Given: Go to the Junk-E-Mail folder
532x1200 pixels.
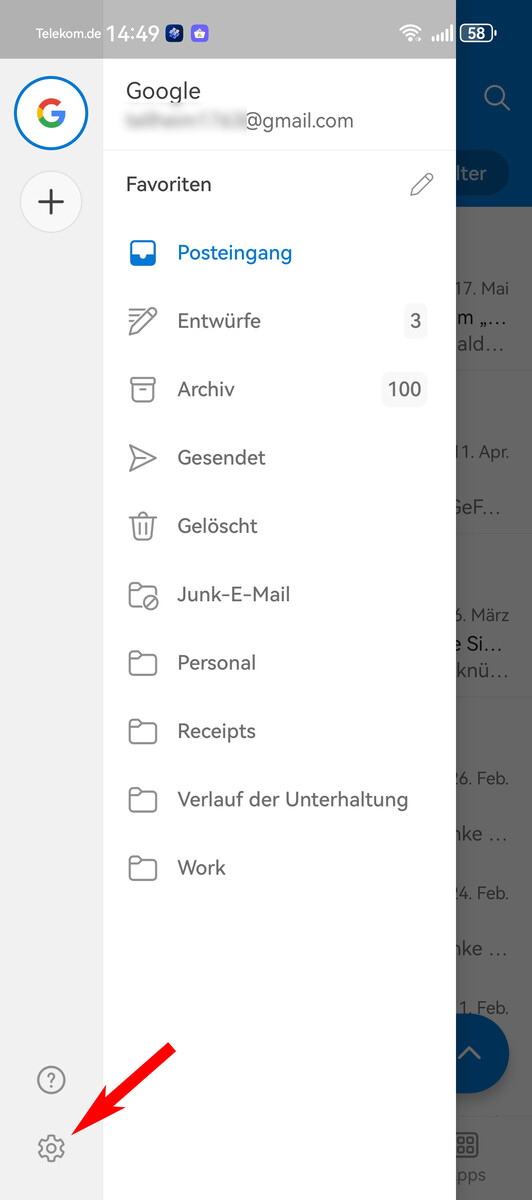Looking at the screenshot, I should [279, 594].
